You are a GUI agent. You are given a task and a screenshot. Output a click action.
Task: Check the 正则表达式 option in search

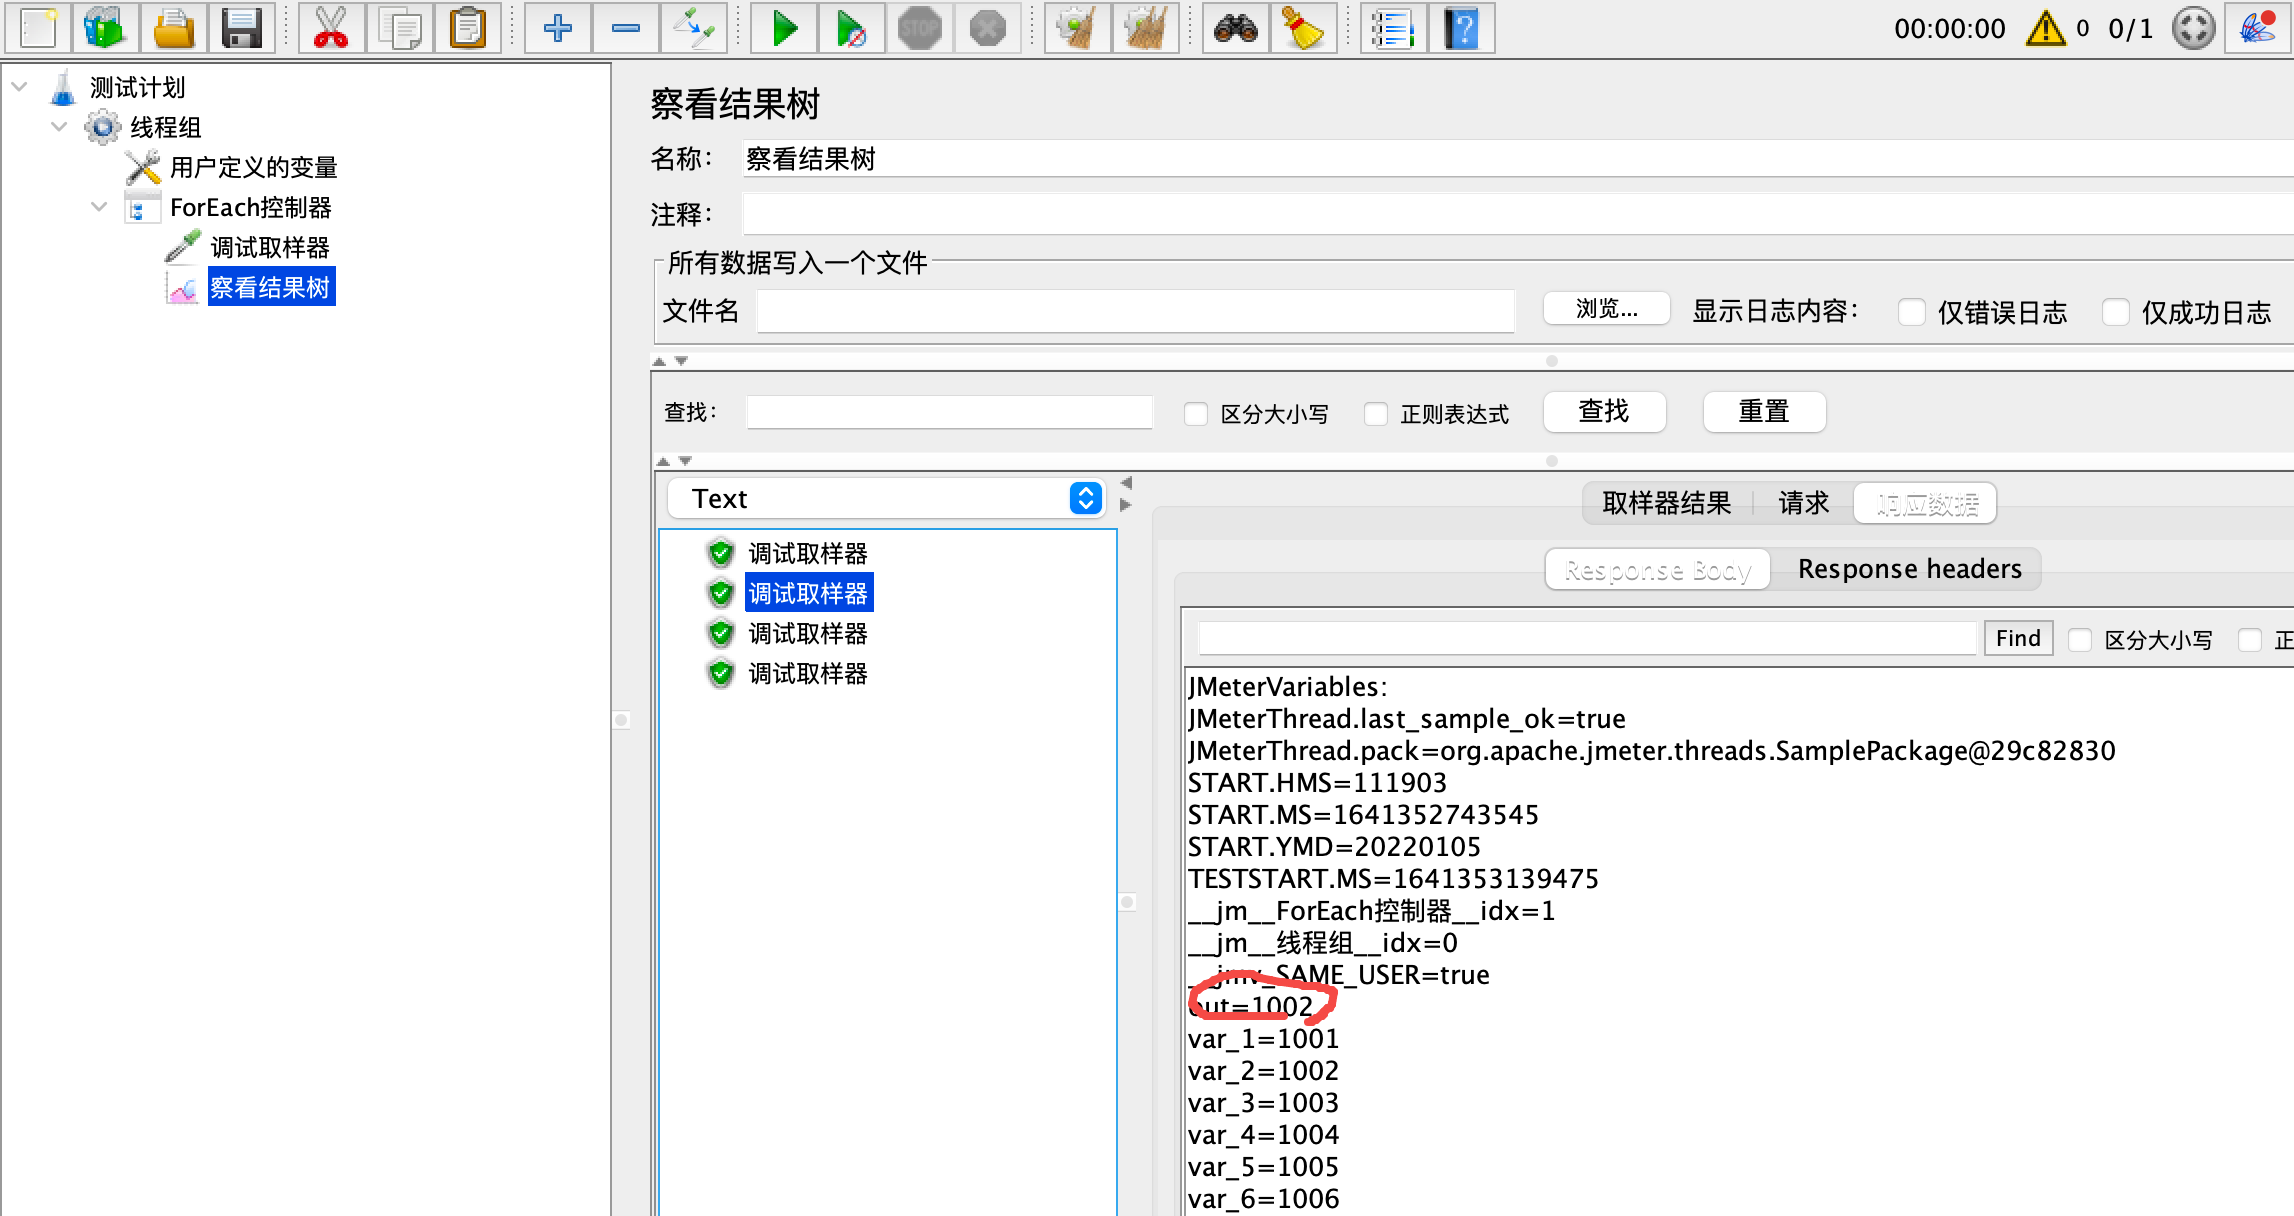(x=1376, y=414)
